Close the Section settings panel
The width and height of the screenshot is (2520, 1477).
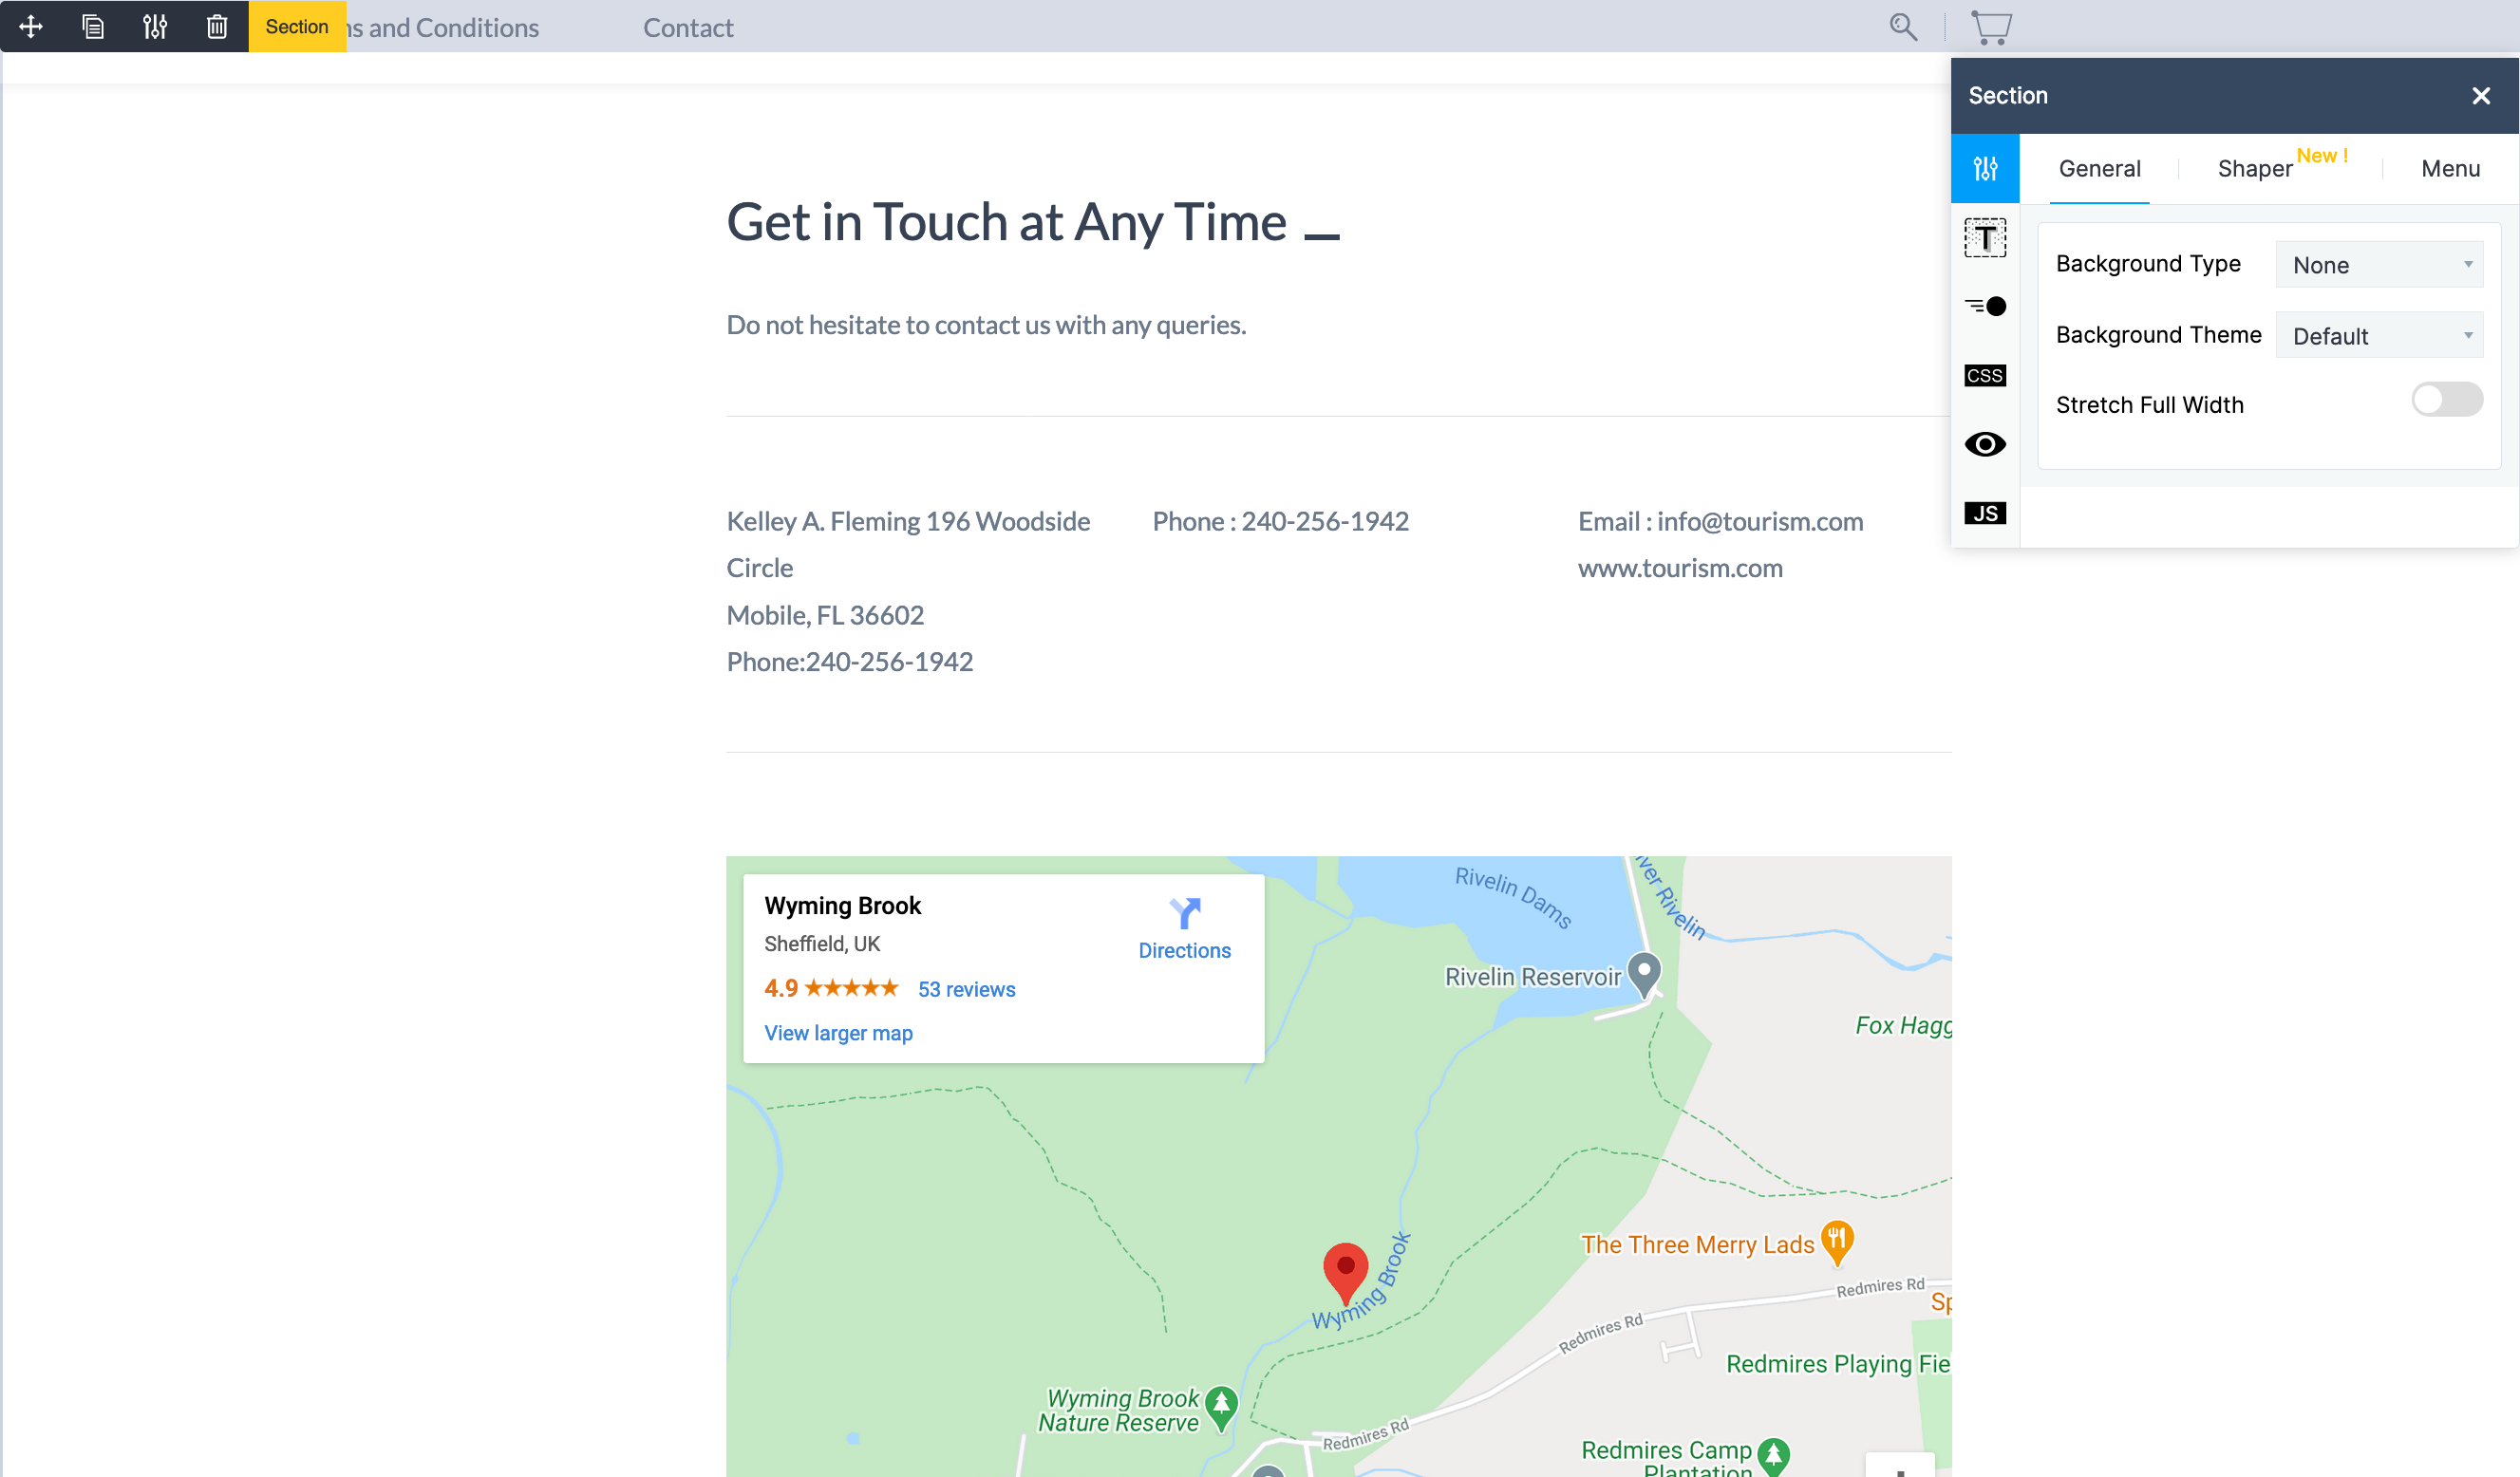pos(2481,96)
